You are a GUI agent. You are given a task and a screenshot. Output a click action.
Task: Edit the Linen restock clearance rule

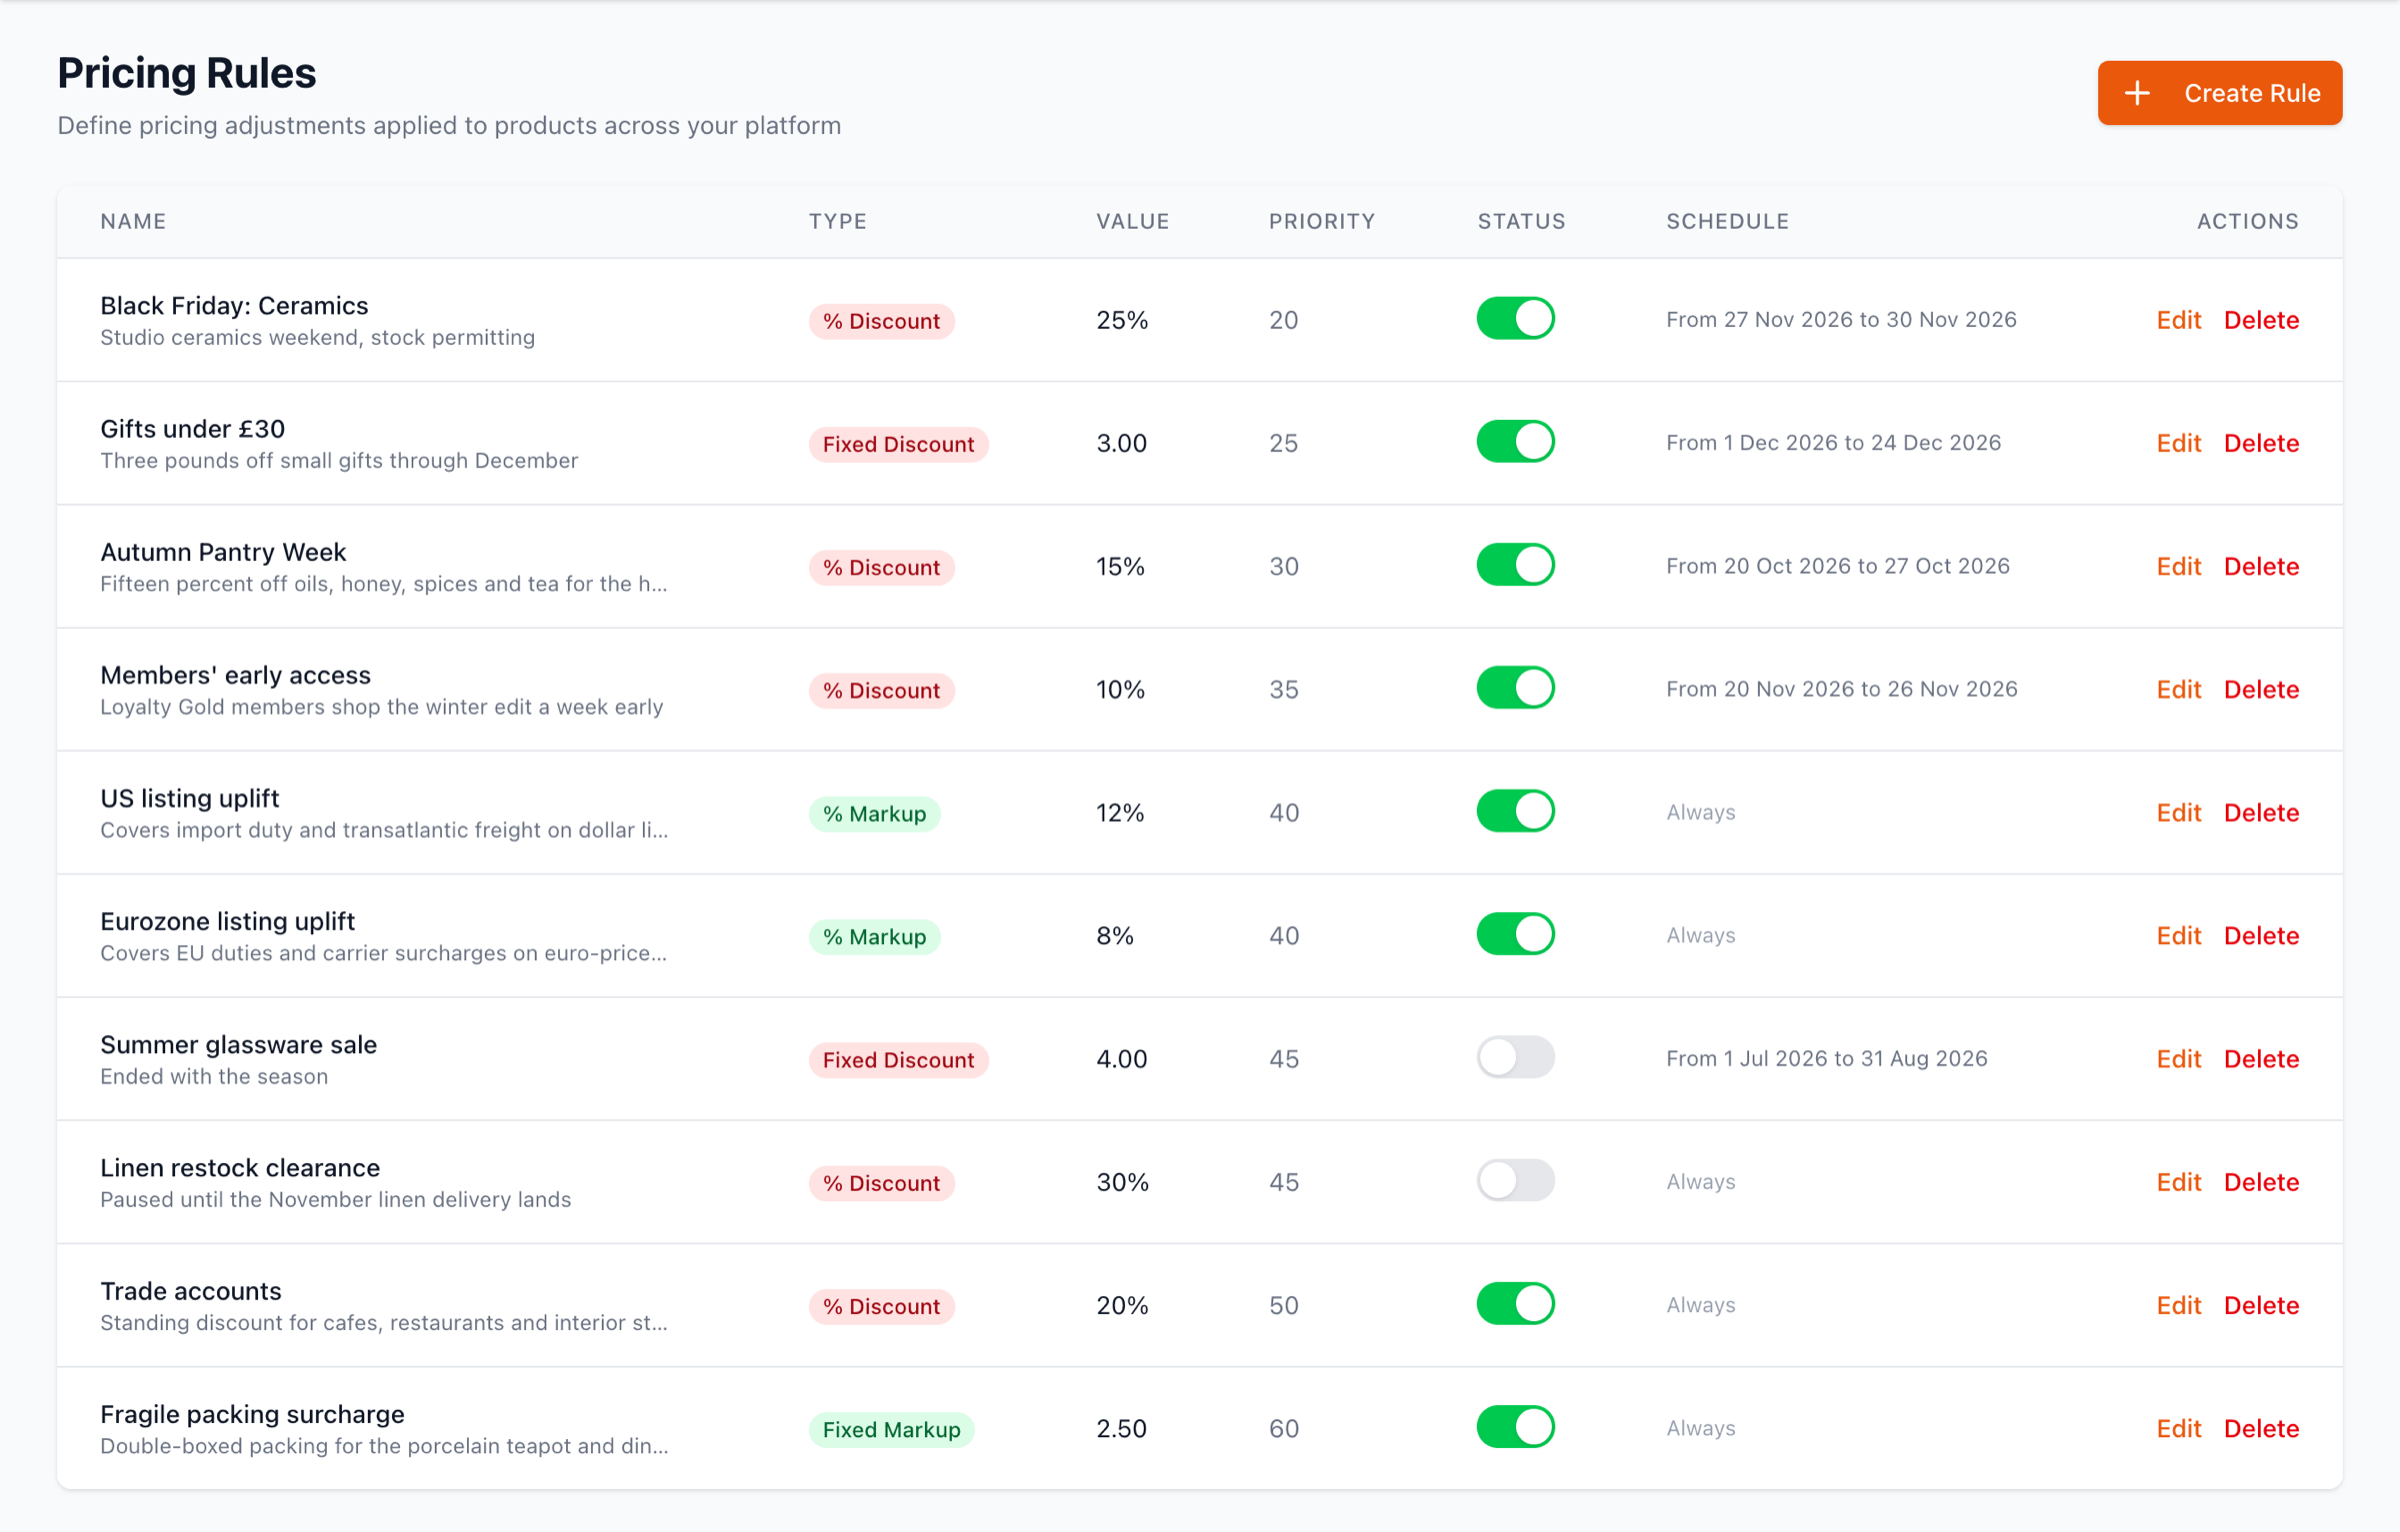pos(2178,1182)
